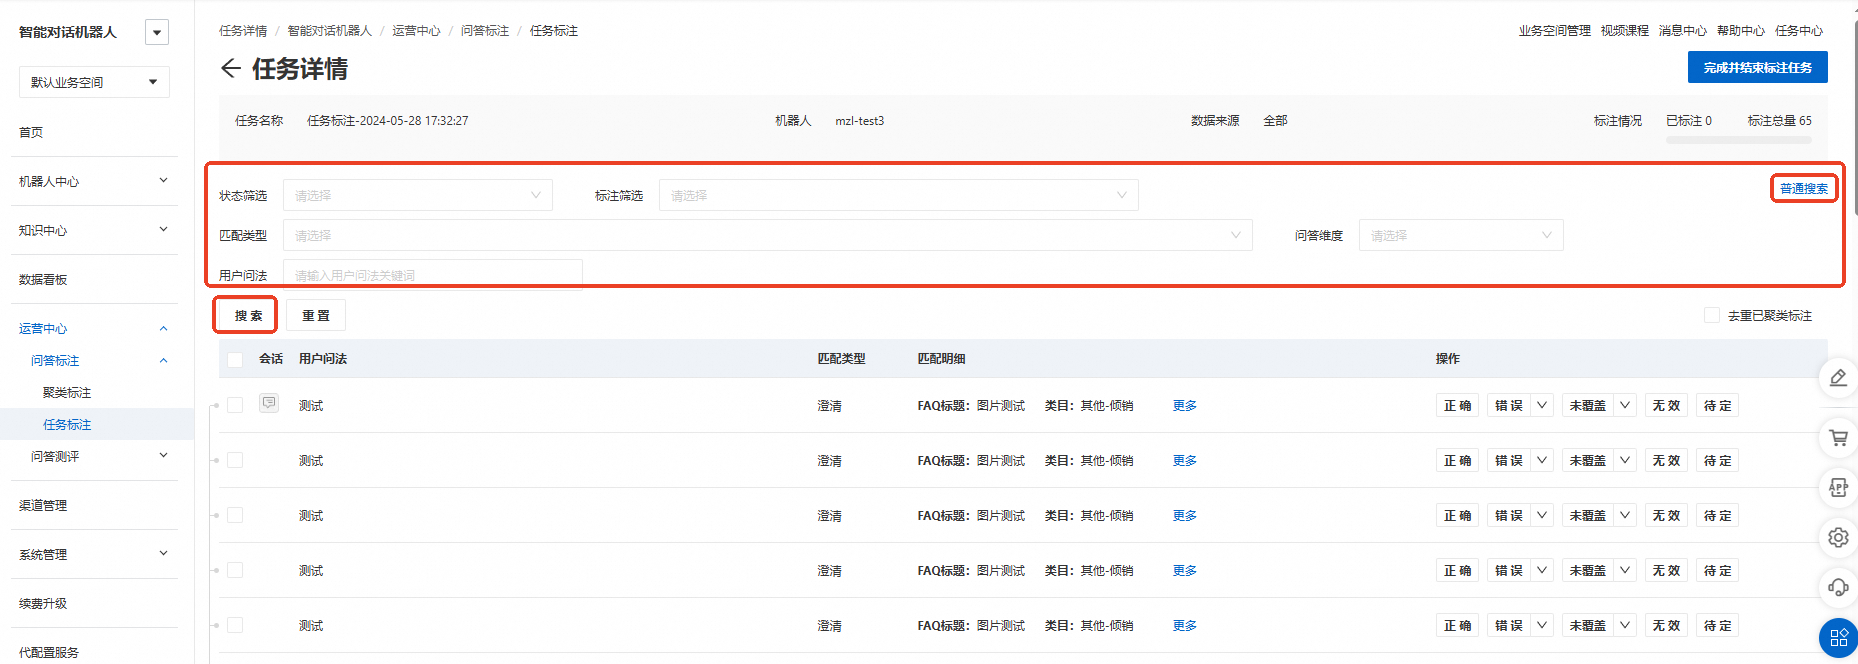The height and width of the screenshot is (664, 1858).
Task: Open the 未覆盖 dropdown arrow in first row
Action: coord(1625,405)
